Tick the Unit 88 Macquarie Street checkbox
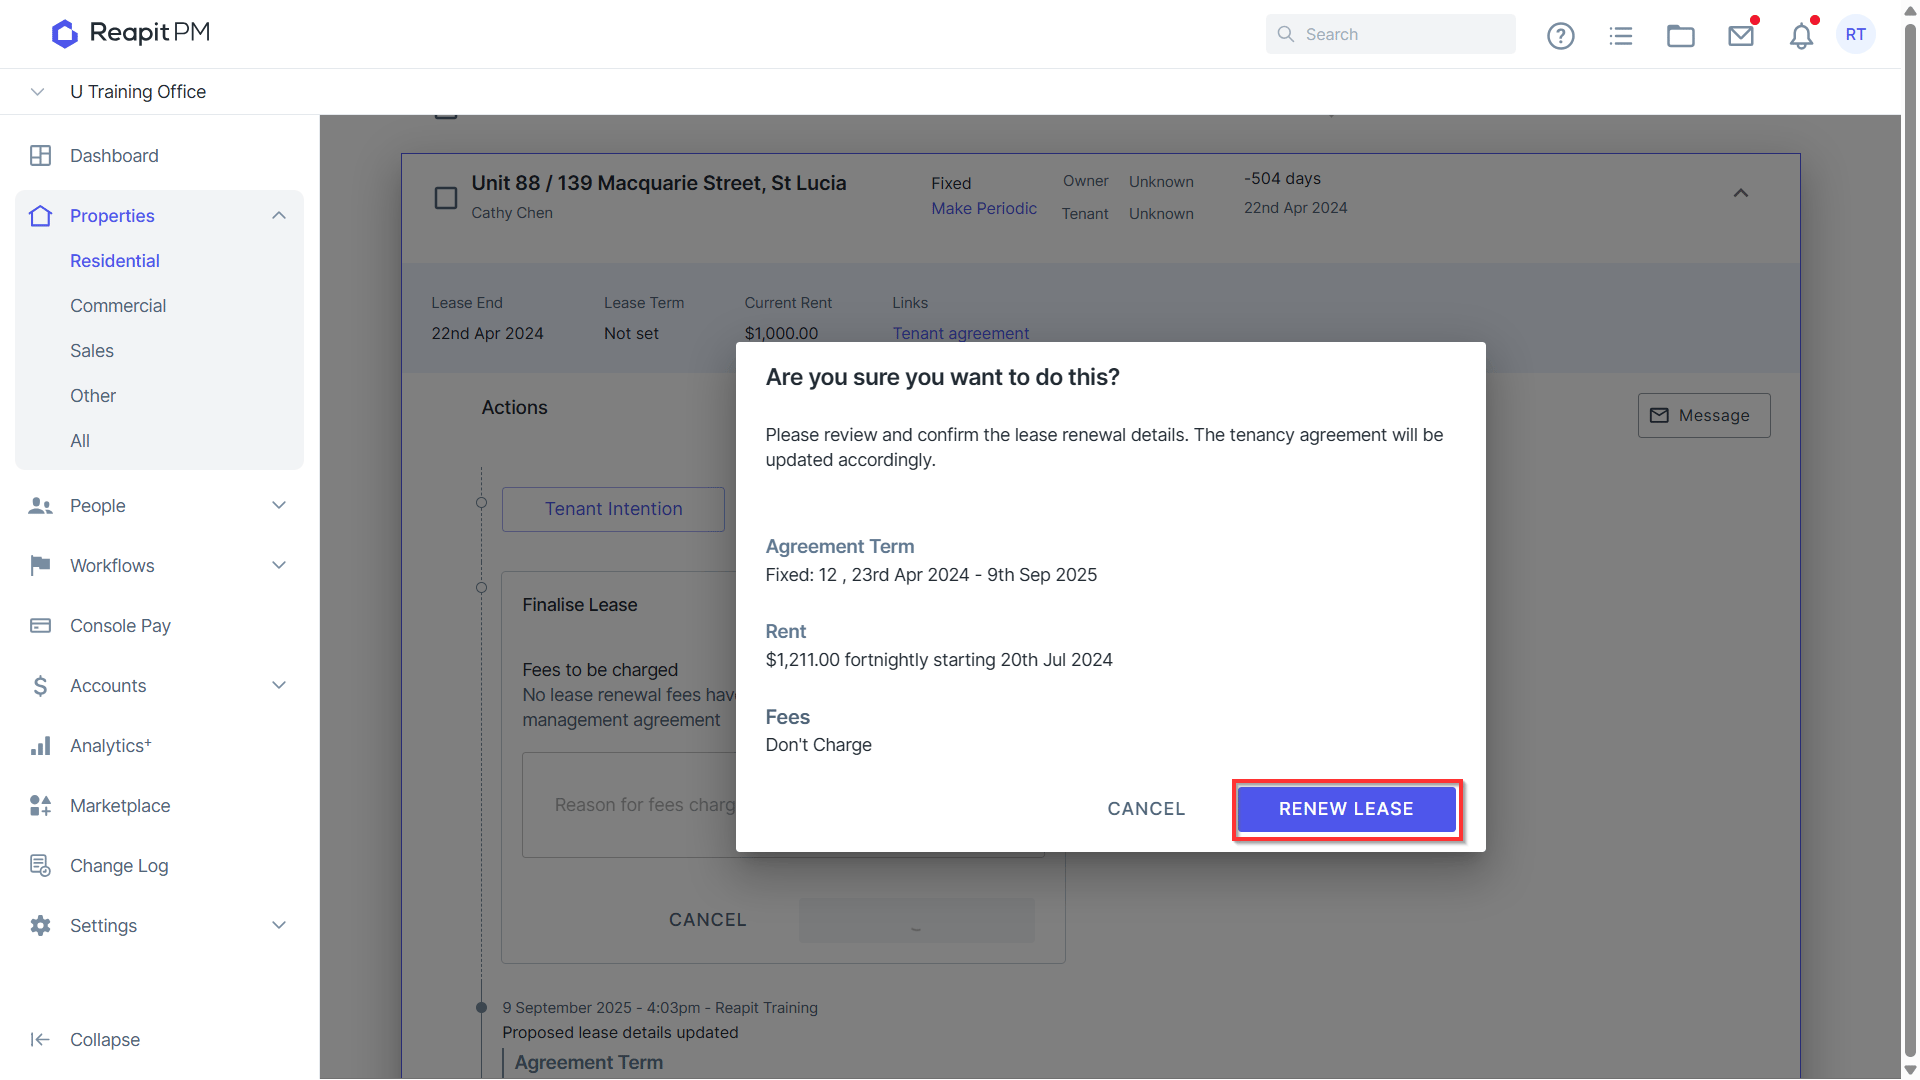The width and height of the screenshot is (1920, 1080). coord(446,198)
